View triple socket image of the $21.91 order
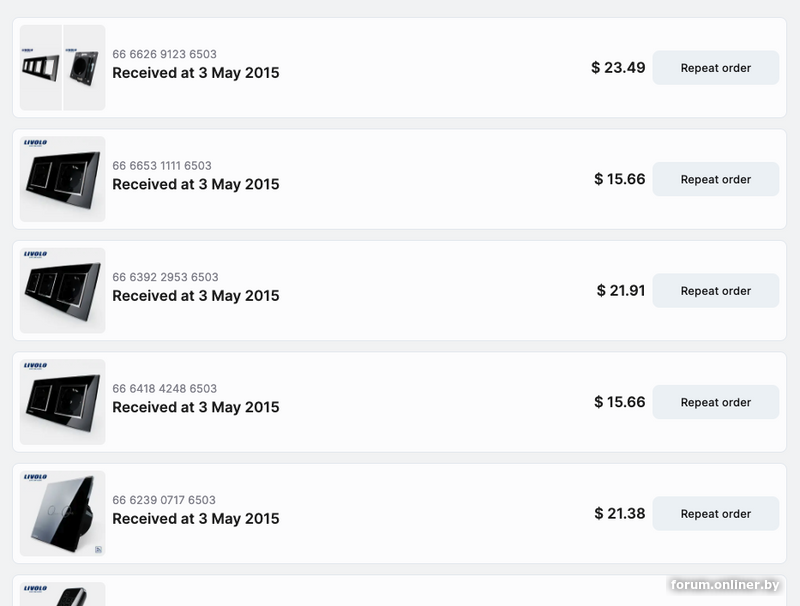The width and height of the screenshot is (800, 606). [62, 291]
